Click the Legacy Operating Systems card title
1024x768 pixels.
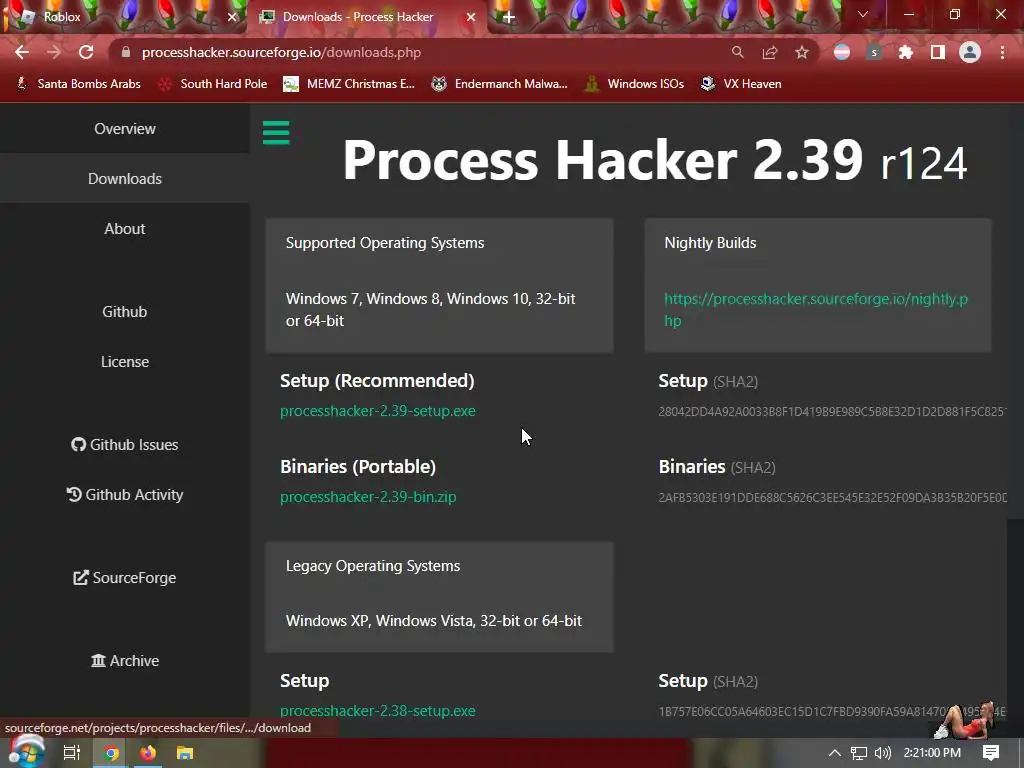pos(373,566)
